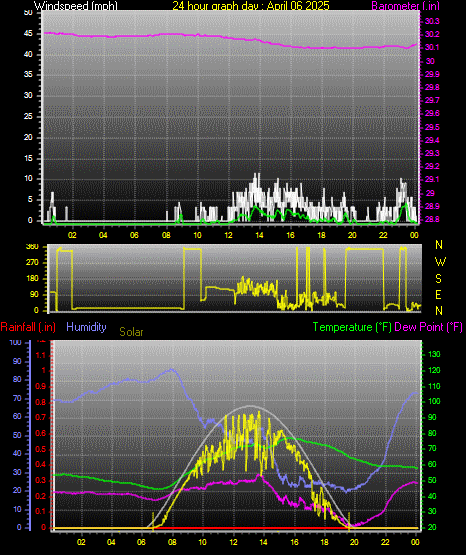Screen dimensions: 466x555
Task: Click hour 08 marker on bottom chart
Action: click(172, 542)
